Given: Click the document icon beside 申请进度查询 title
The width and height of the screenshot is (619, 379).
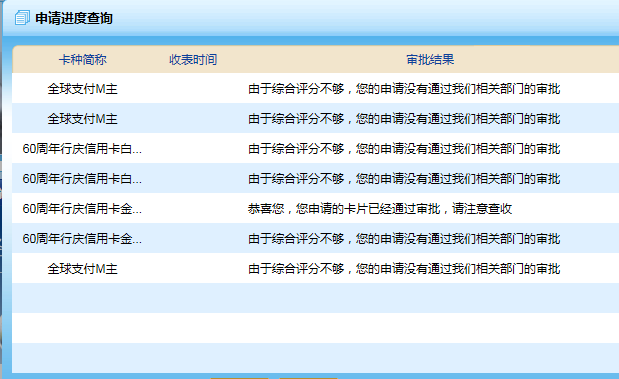Looking at the screenshot, I should point(22,18).
